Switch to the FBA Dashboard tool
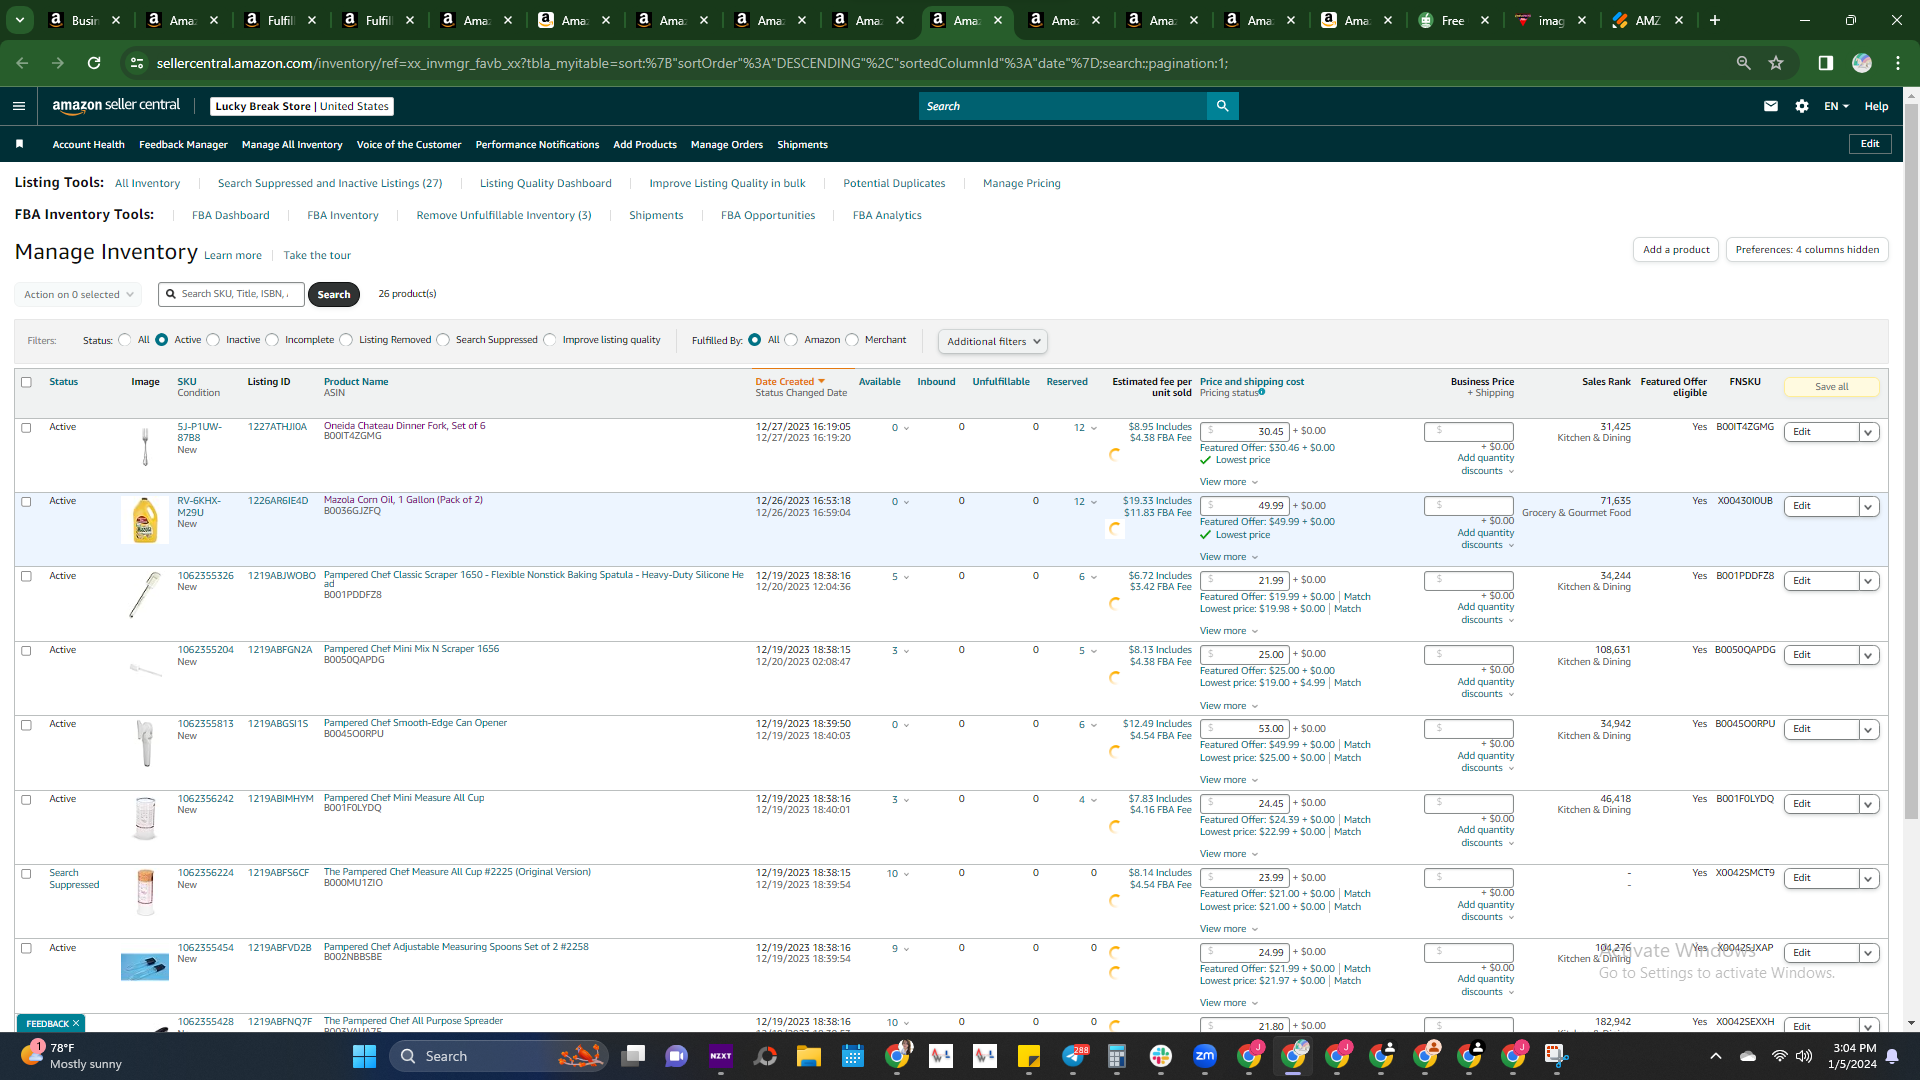The height and width of the screenshot is (1080, 1920). (x=231, y=216)
